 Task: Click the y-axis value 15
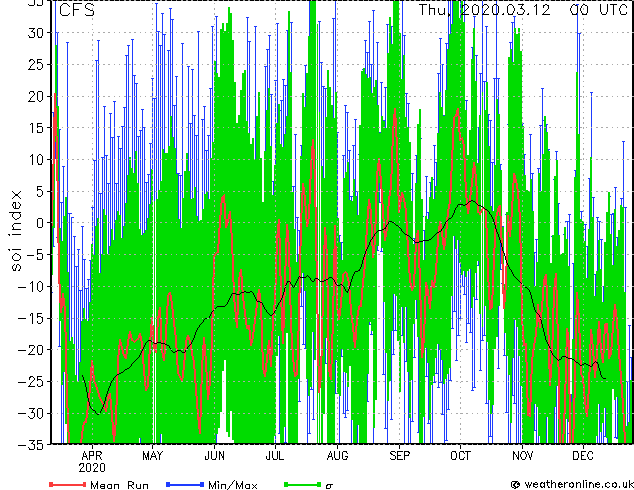click(36, 128)
